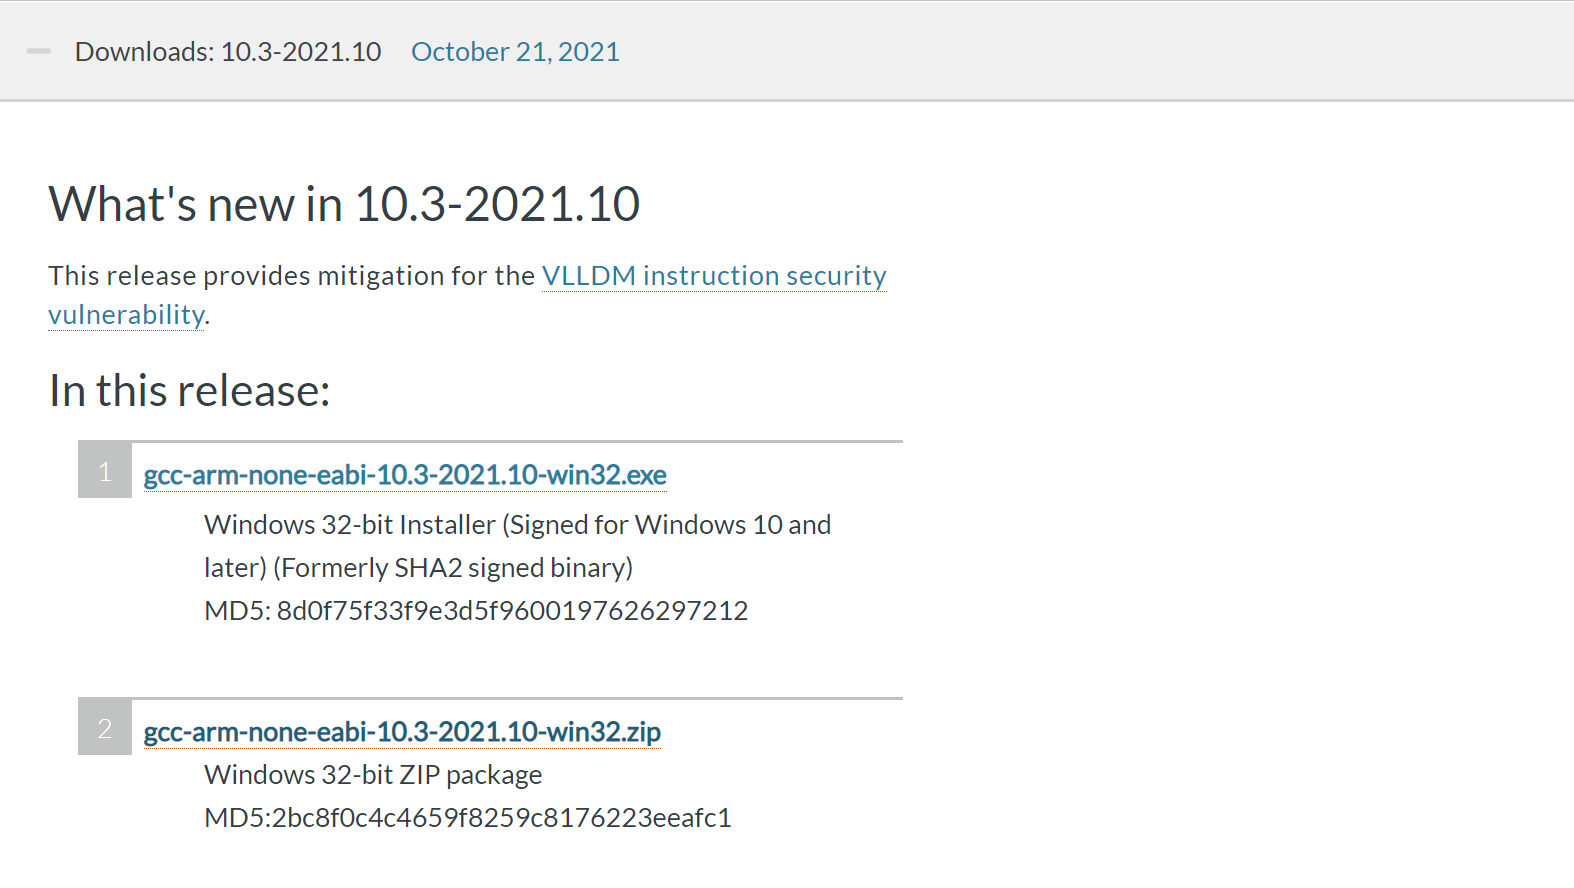The width and height of the screenshot is (1574, 888).
Task: Click the "(Signed for Windows 10 and" text
Action: (x=666, y=525)
